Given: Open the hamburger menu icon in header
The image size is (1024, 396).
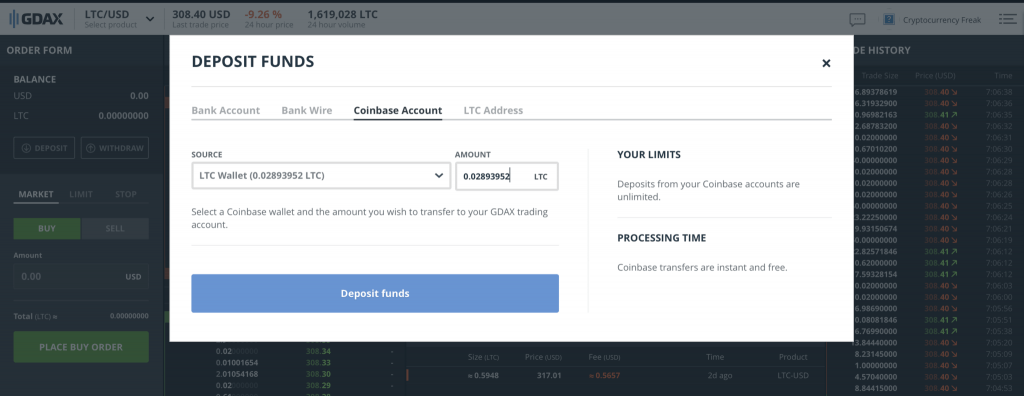Looking at the screenshot, I should click(x=1008, y=20).
